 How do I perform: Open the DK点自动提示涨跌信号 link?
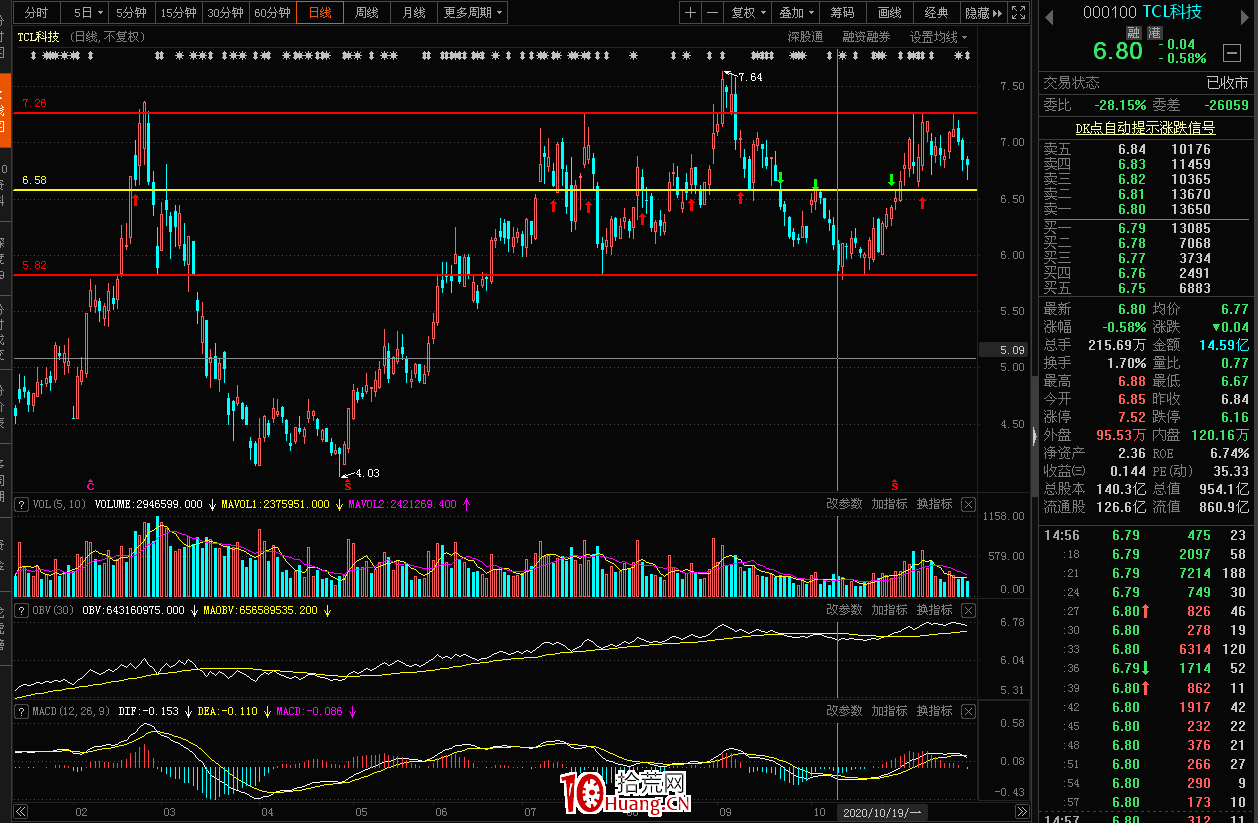[1145, 128]
